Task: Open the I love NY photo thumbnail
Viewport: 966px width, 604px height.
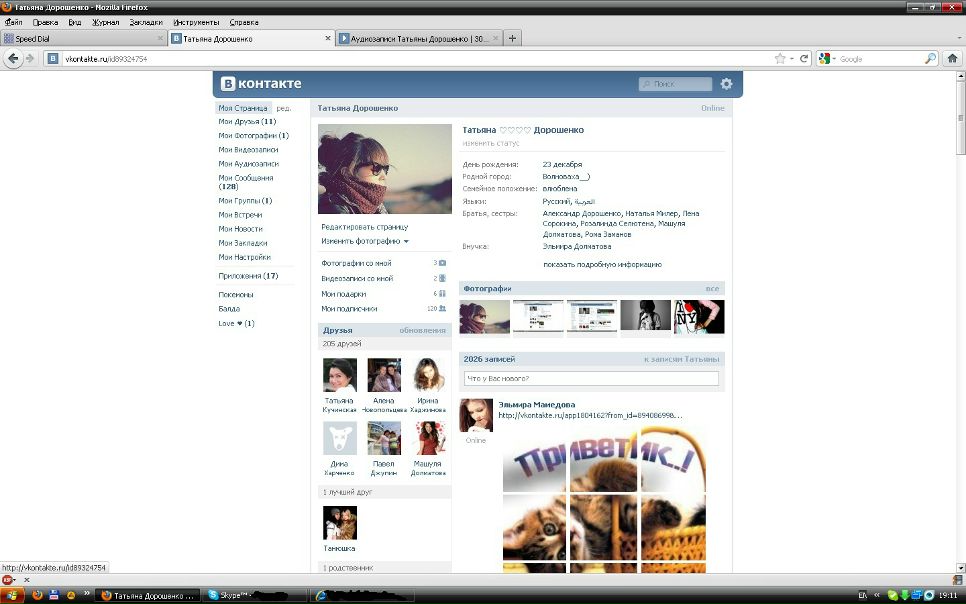Action: pos(699,317)
